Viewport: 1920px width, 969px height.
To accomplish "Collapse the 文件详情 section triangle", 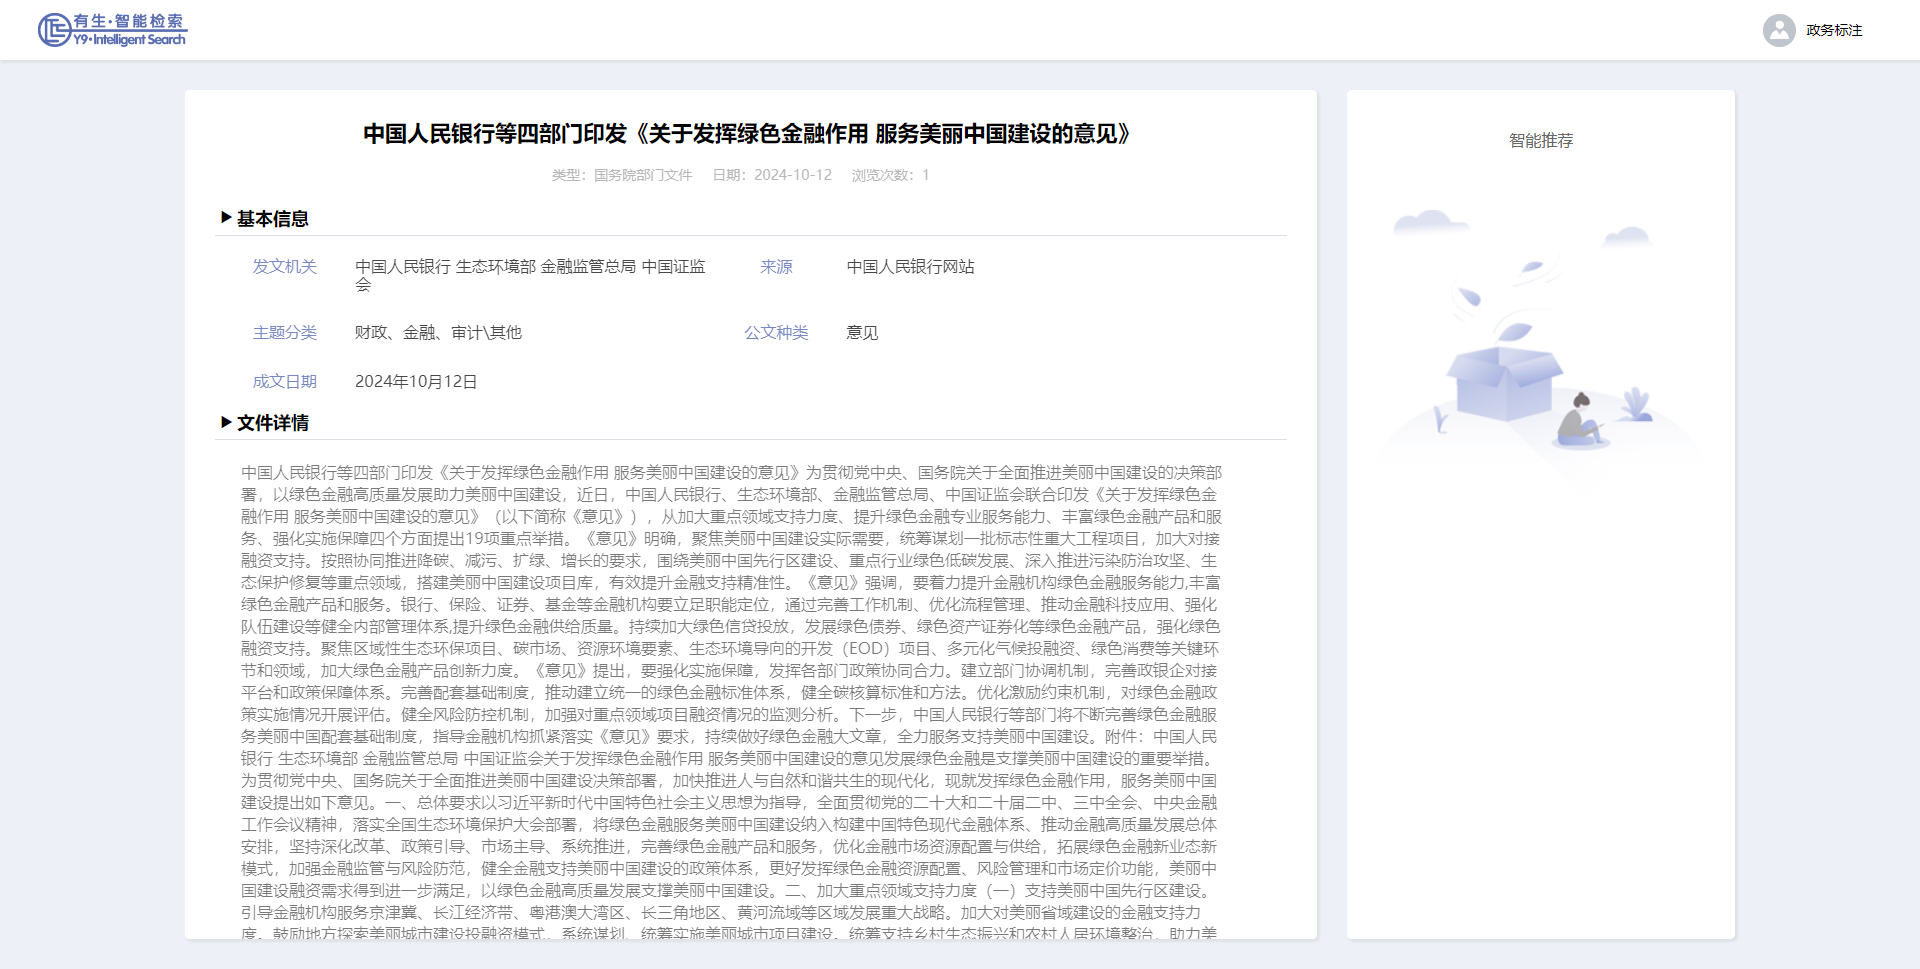I will click(x=226, y=423).
